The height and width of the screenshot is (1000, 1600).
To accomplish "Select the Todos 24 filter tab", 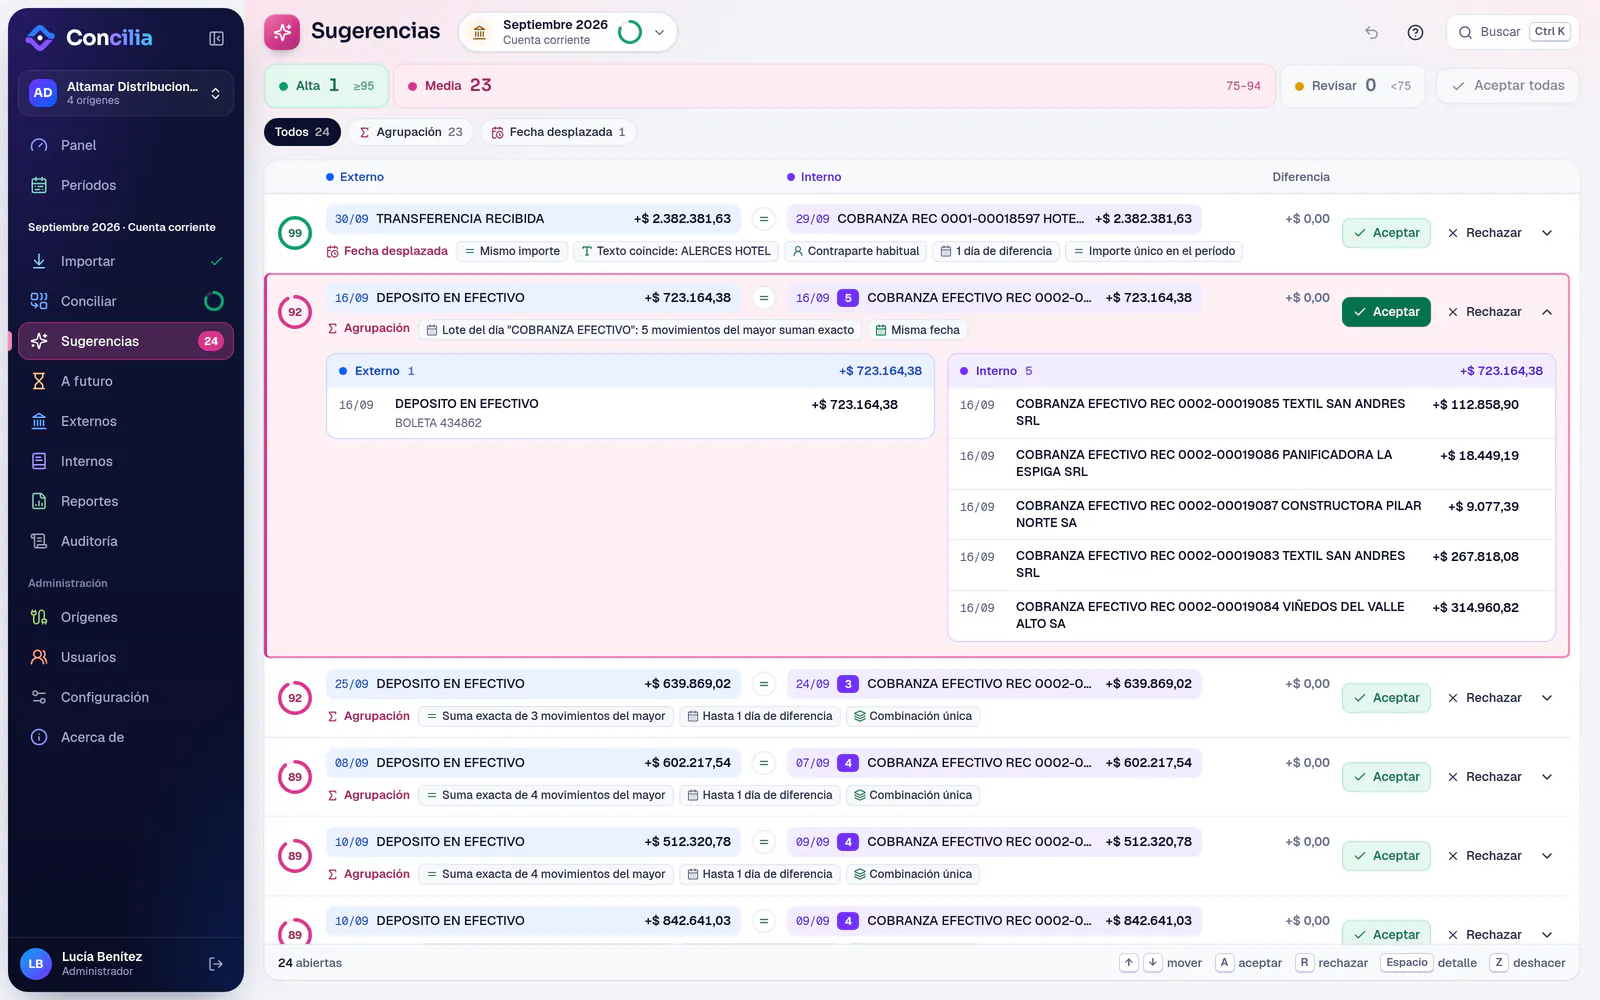I will tap(302, 132).
